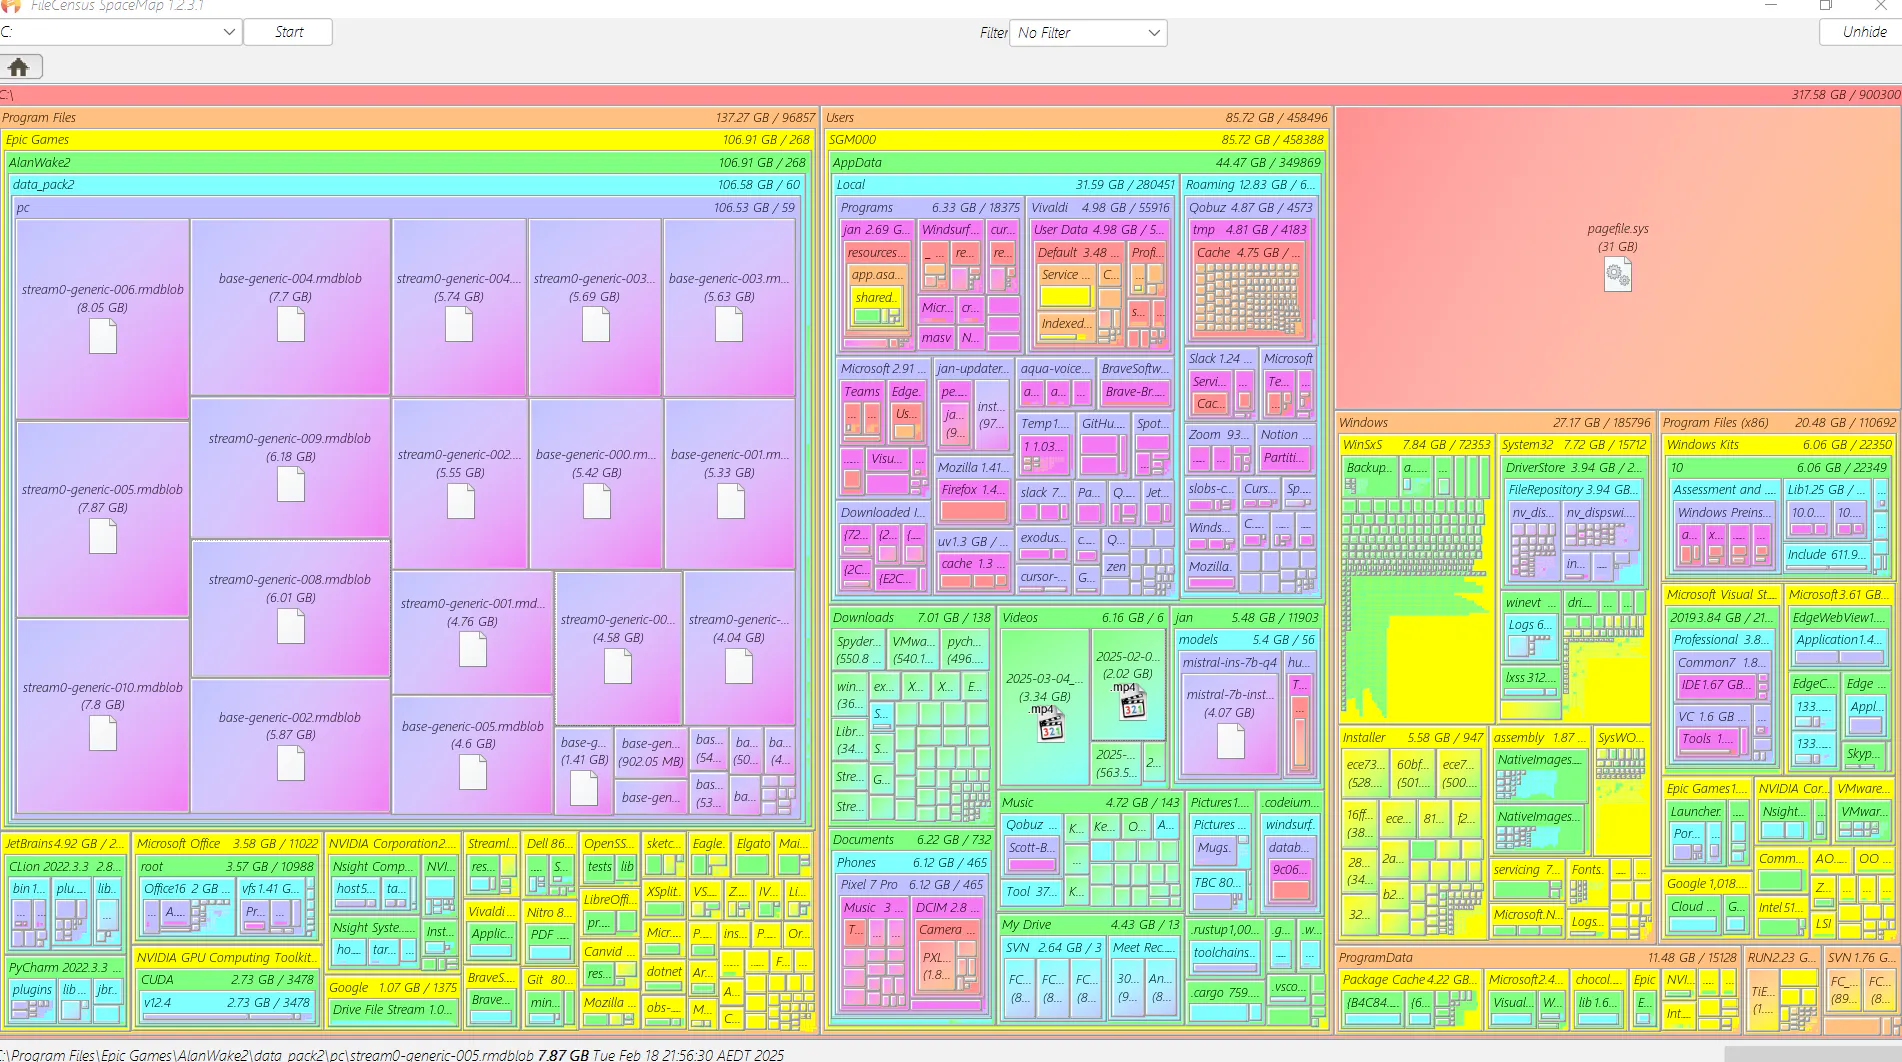This screenshot has width=1902, height=1062.
Task: Select the AlanWake2 folder header
Action: point(408,162)
